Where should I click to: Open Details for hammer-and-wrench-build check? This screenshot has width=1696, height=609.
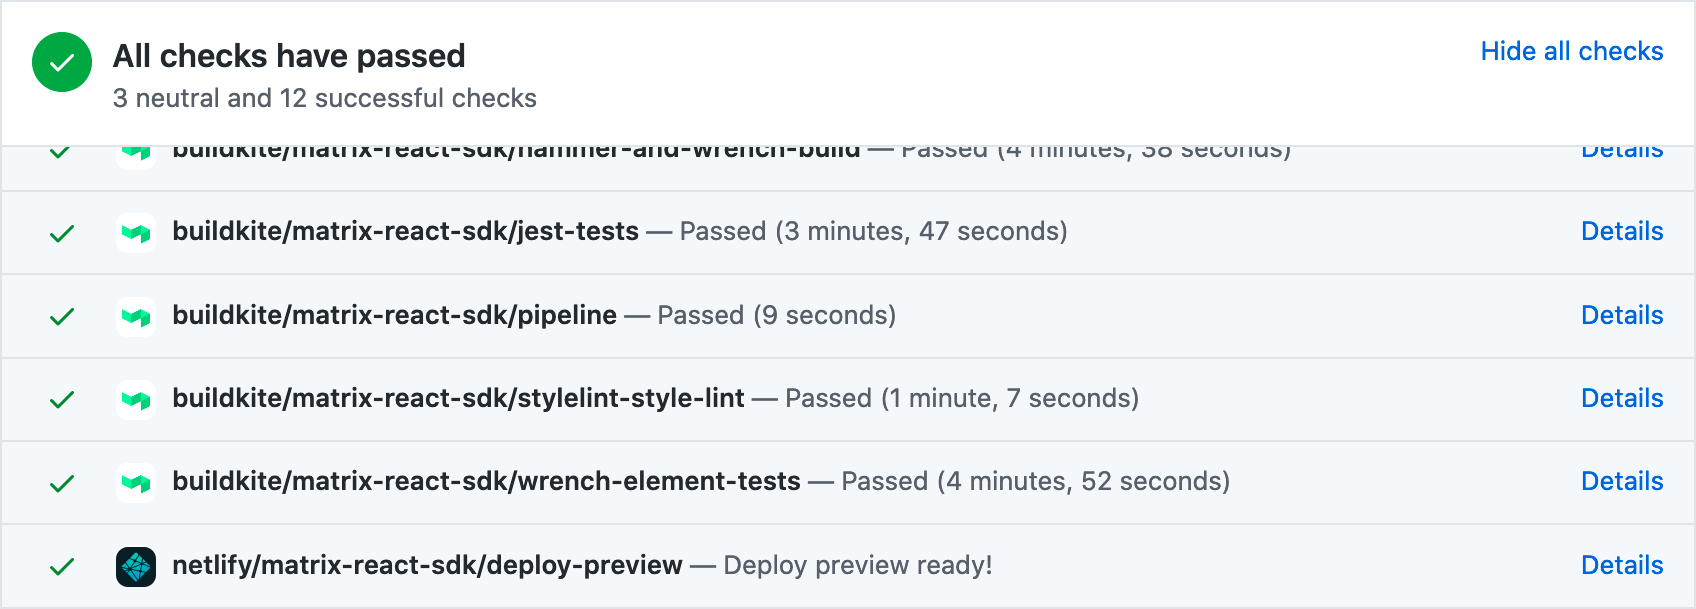click(1622, 148)
